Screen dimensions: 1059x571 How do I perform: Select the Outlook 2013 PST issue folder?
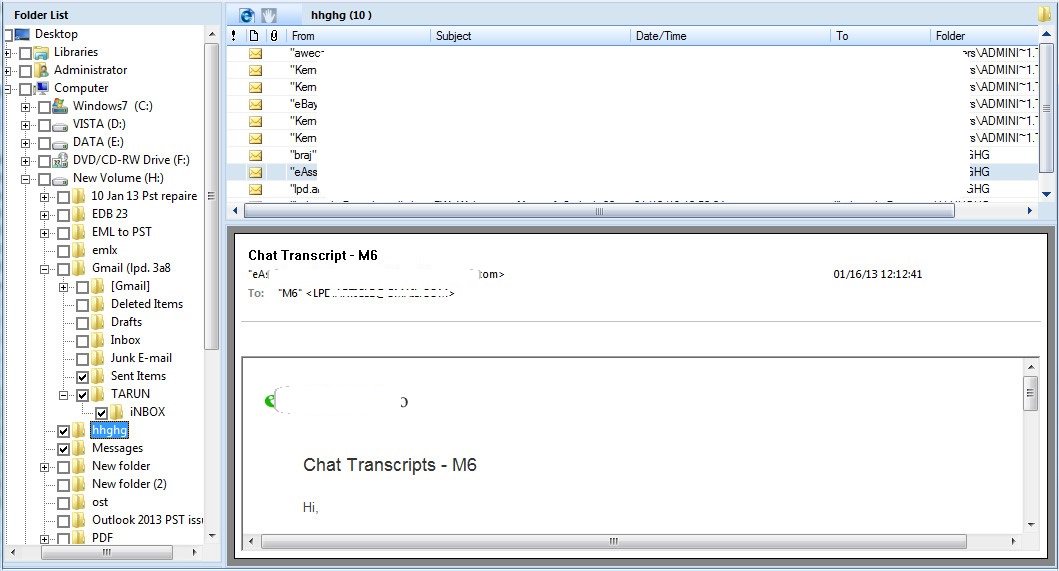pyautogui.click(x=147, y=520)
